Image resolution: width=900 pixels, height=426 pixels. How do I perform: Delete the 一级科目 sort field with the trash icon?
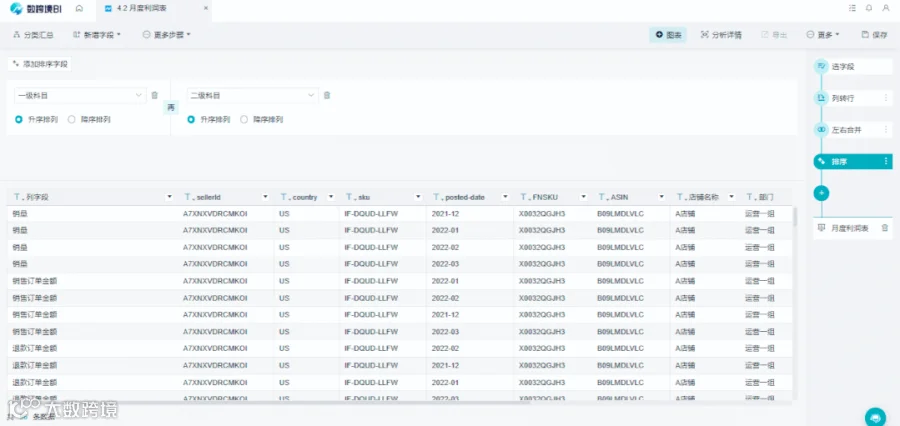point(154,95)
